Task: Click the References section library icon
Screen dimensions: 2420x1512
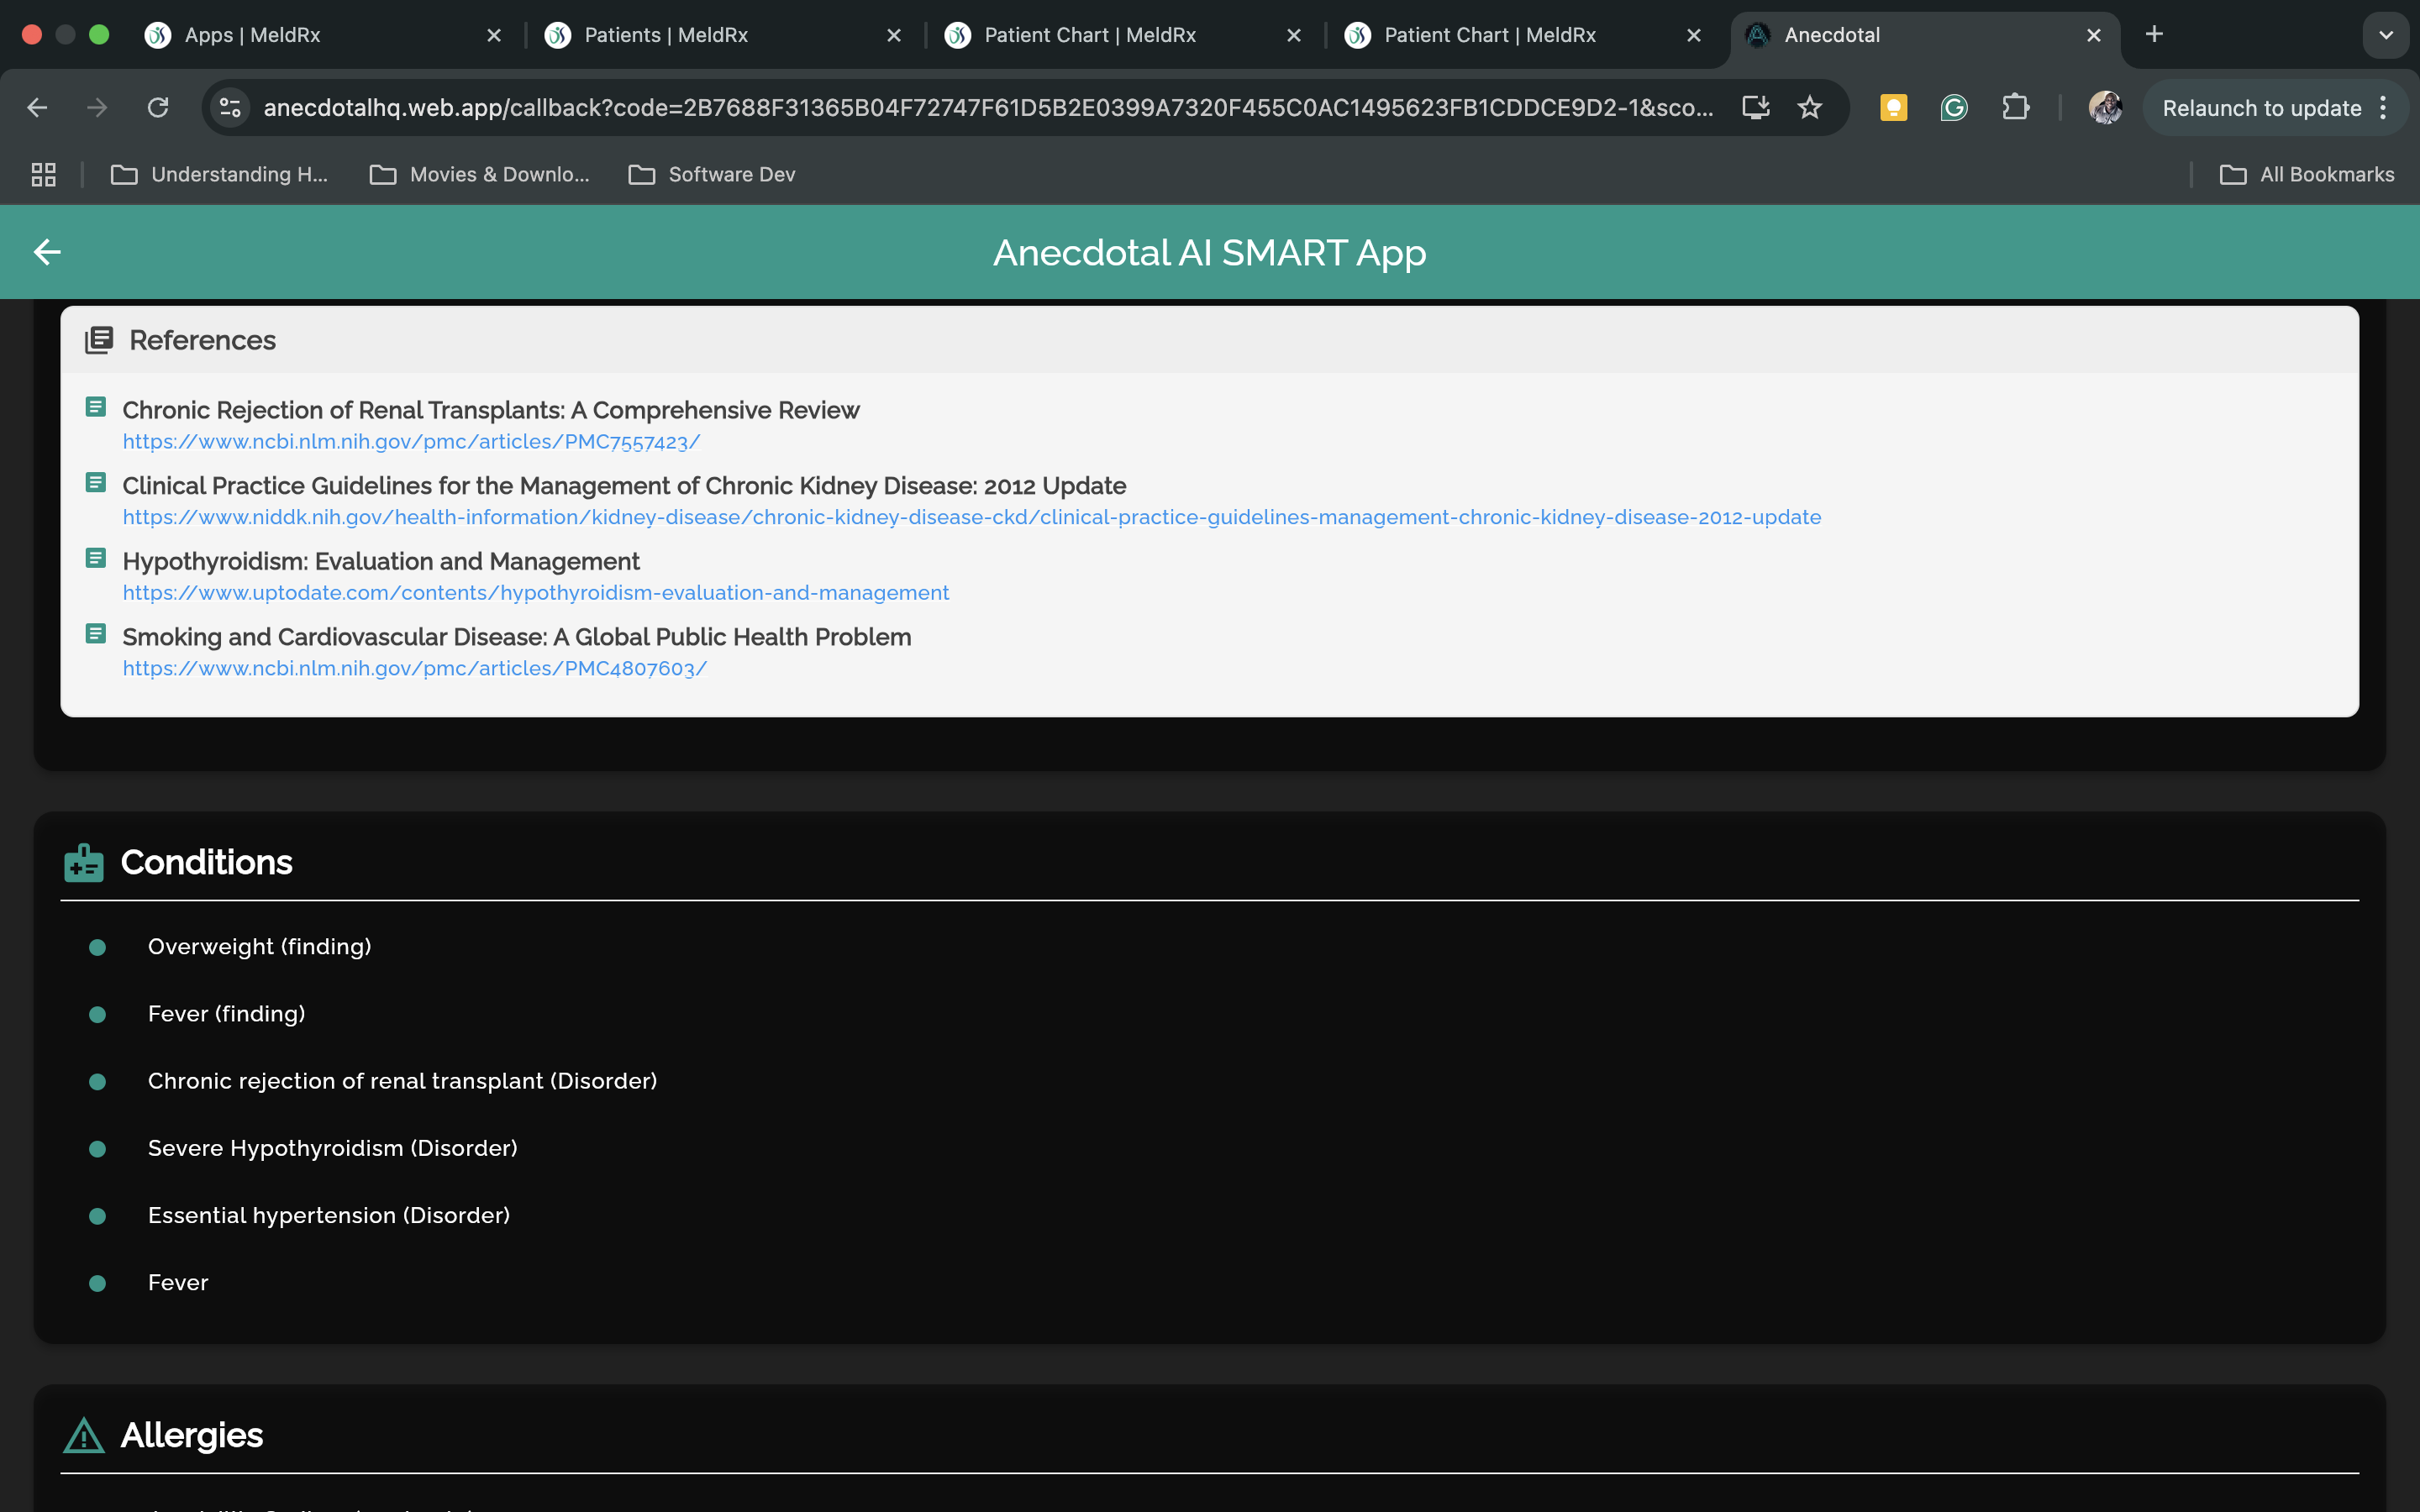Action: tap(98, 340)
